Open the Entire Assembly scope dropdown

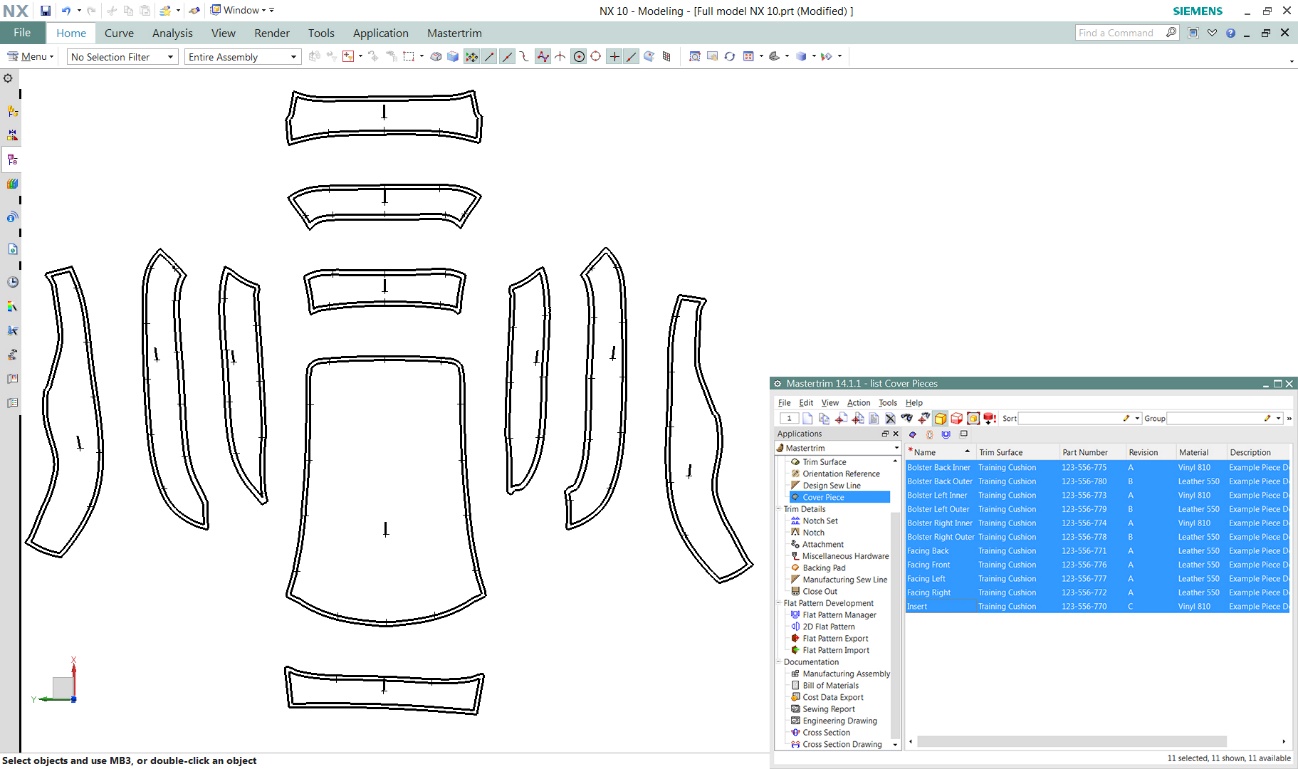coord(243,57)
